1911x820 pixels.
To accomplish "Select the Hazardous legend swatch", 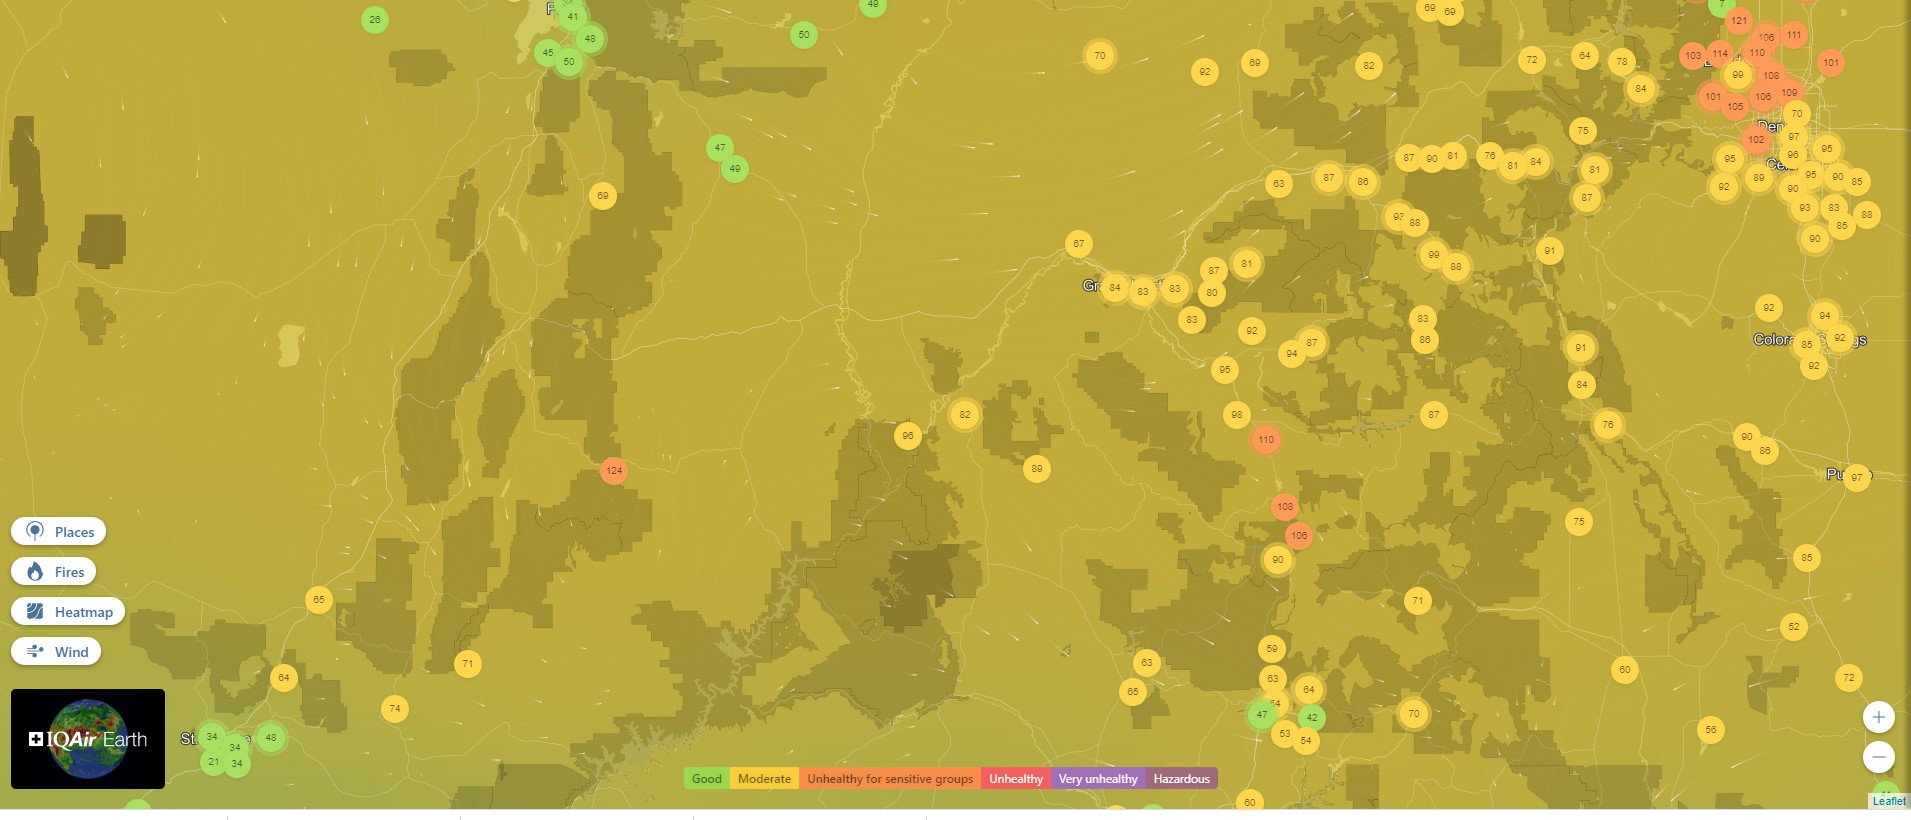I will coord(1181,779).
